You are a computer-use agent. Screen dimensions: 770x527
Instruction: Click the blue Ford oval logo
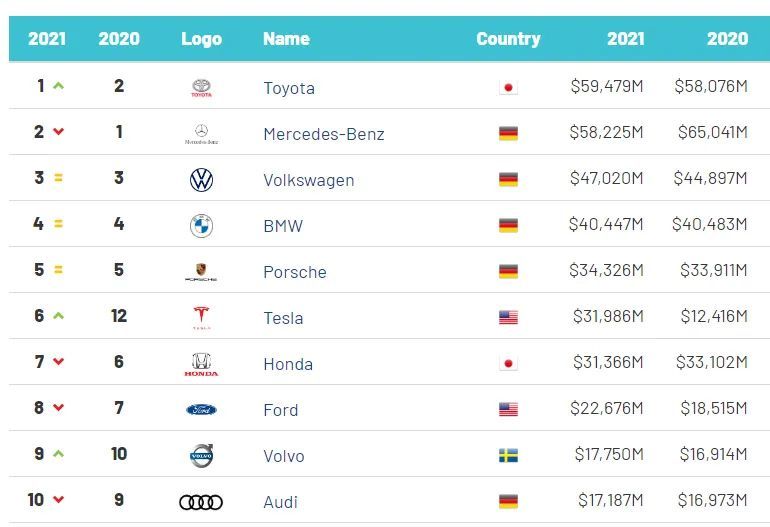click(201, 410)
